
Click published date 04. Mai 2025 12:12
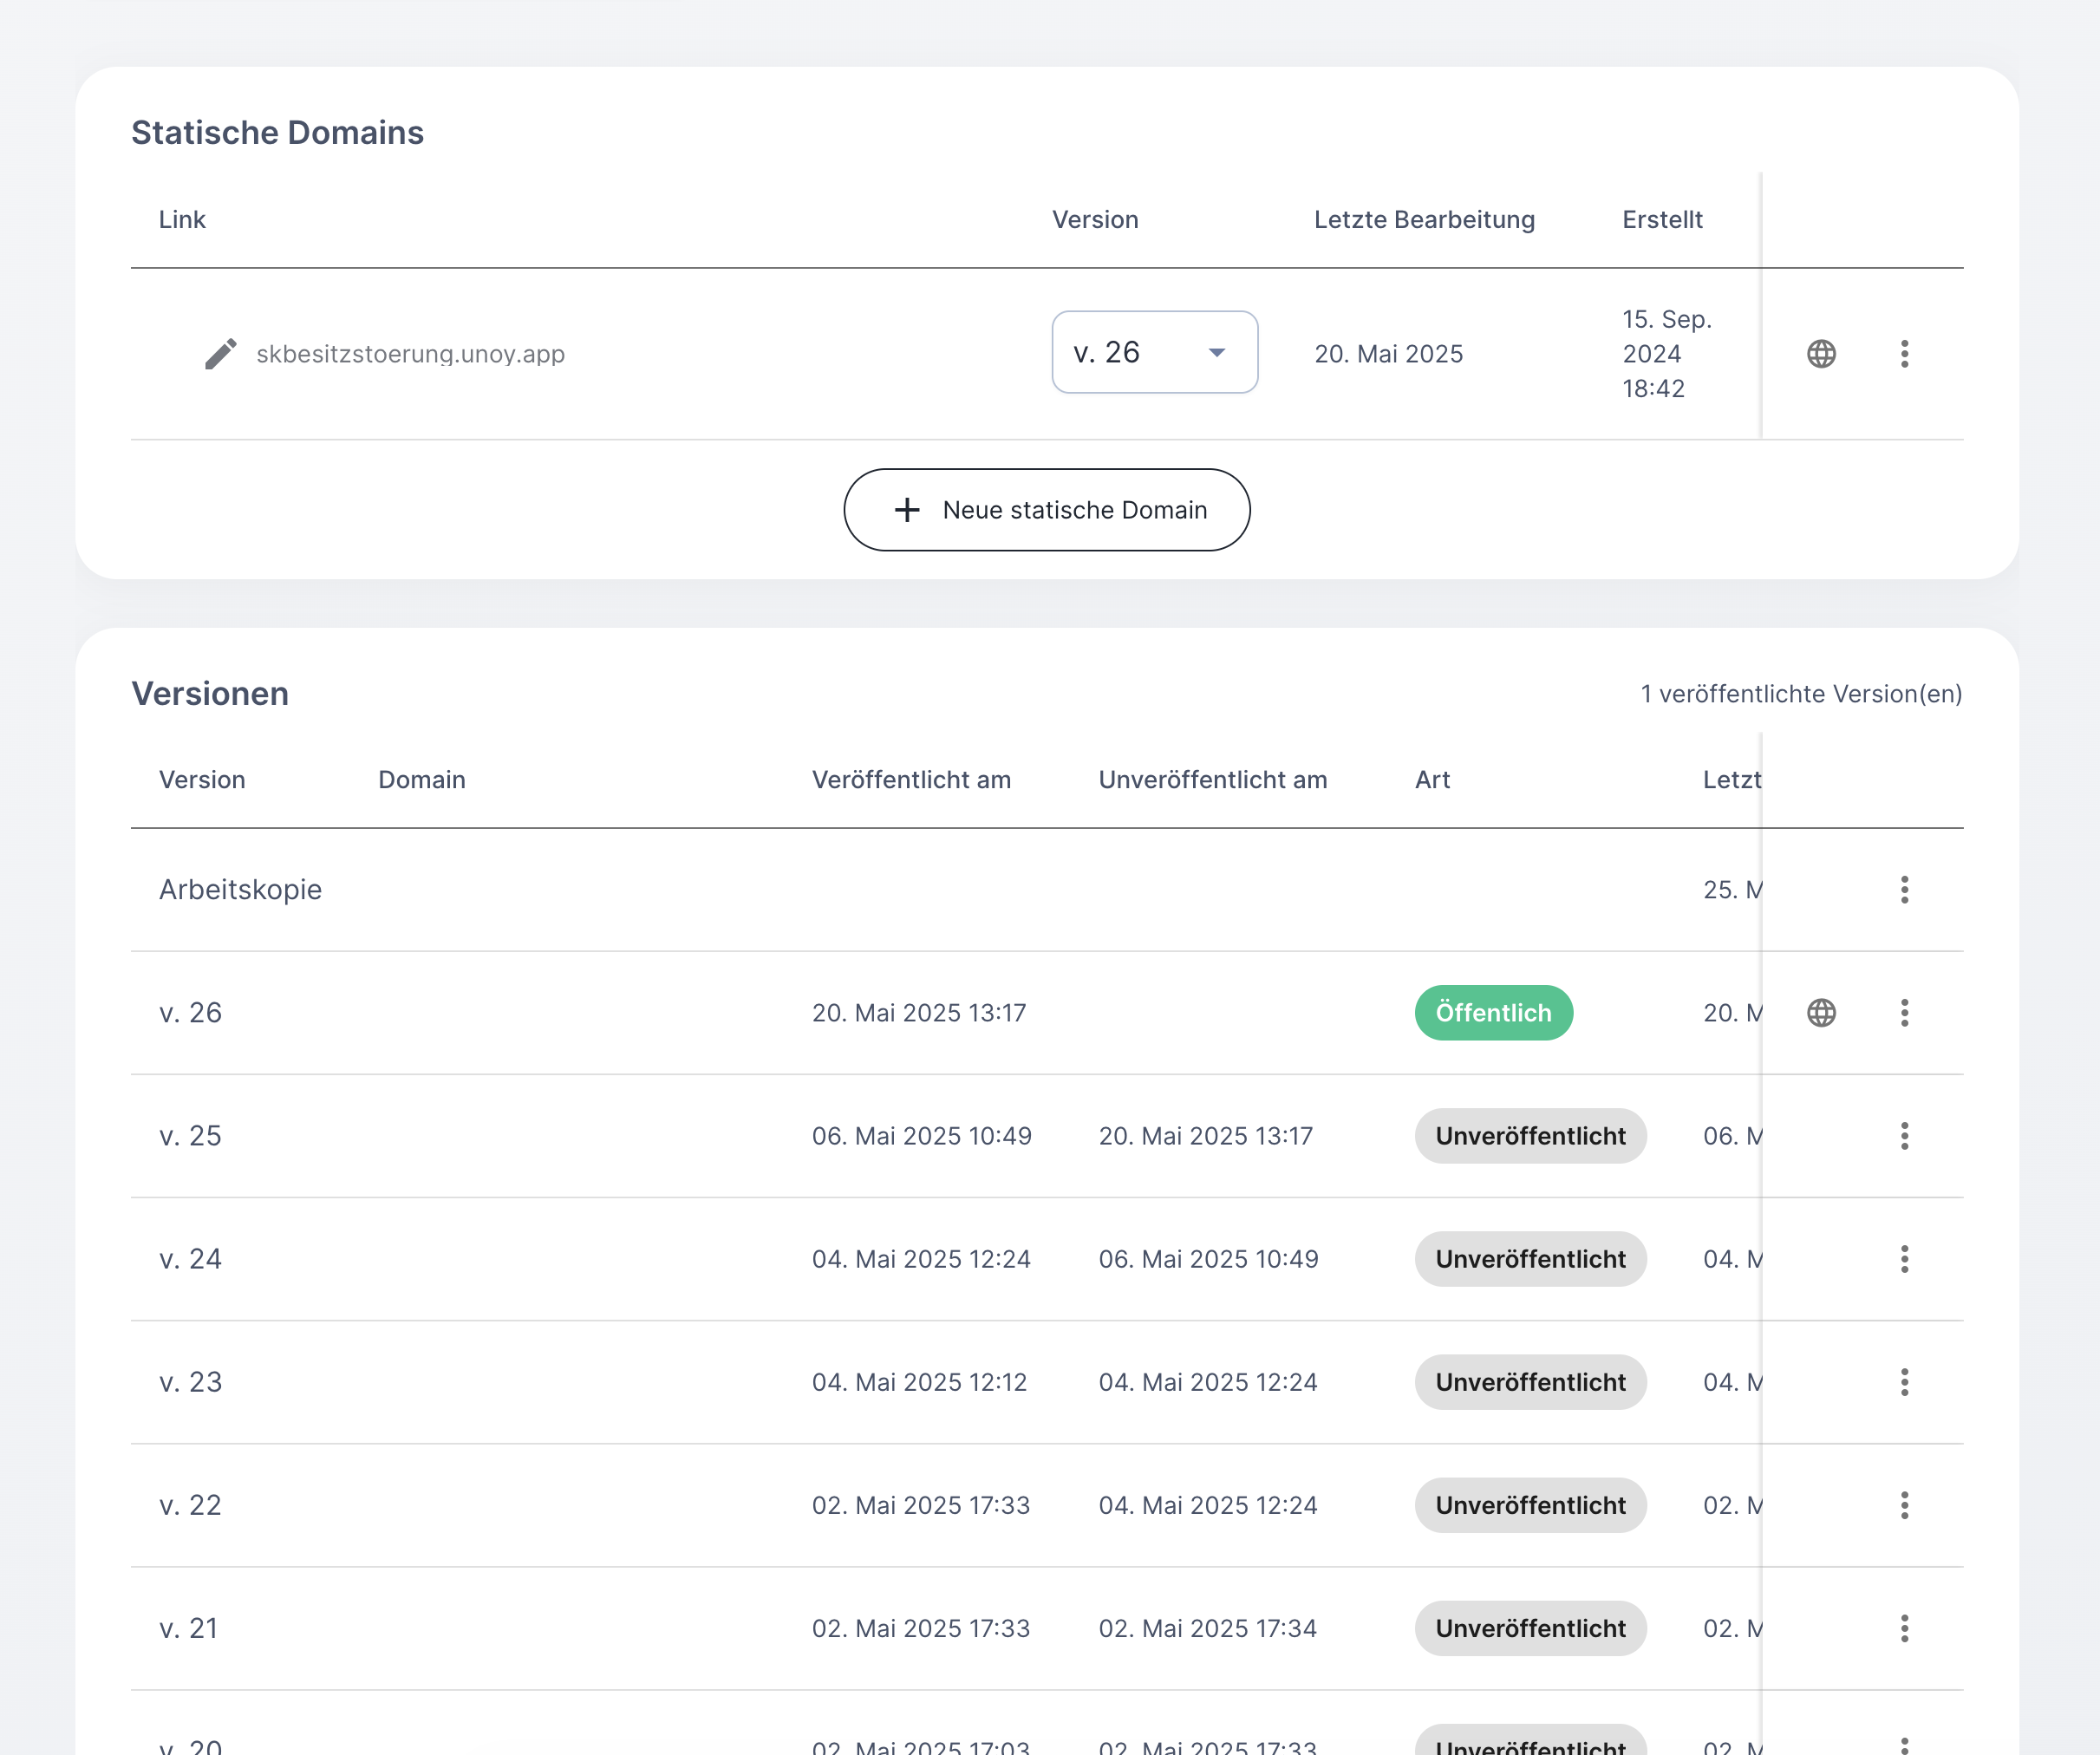[919, 1382]
